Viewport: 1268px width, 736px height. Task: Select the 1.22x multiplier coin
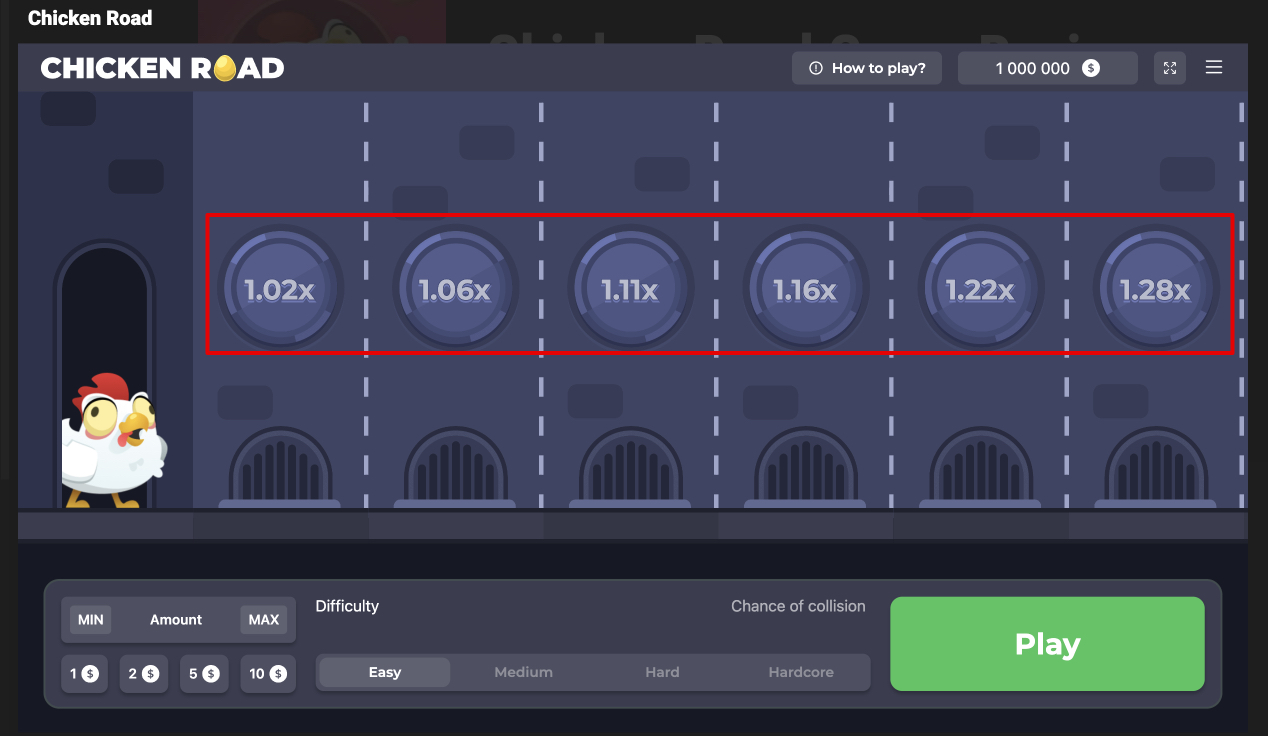pyautogui.click(x=980, y=290)
